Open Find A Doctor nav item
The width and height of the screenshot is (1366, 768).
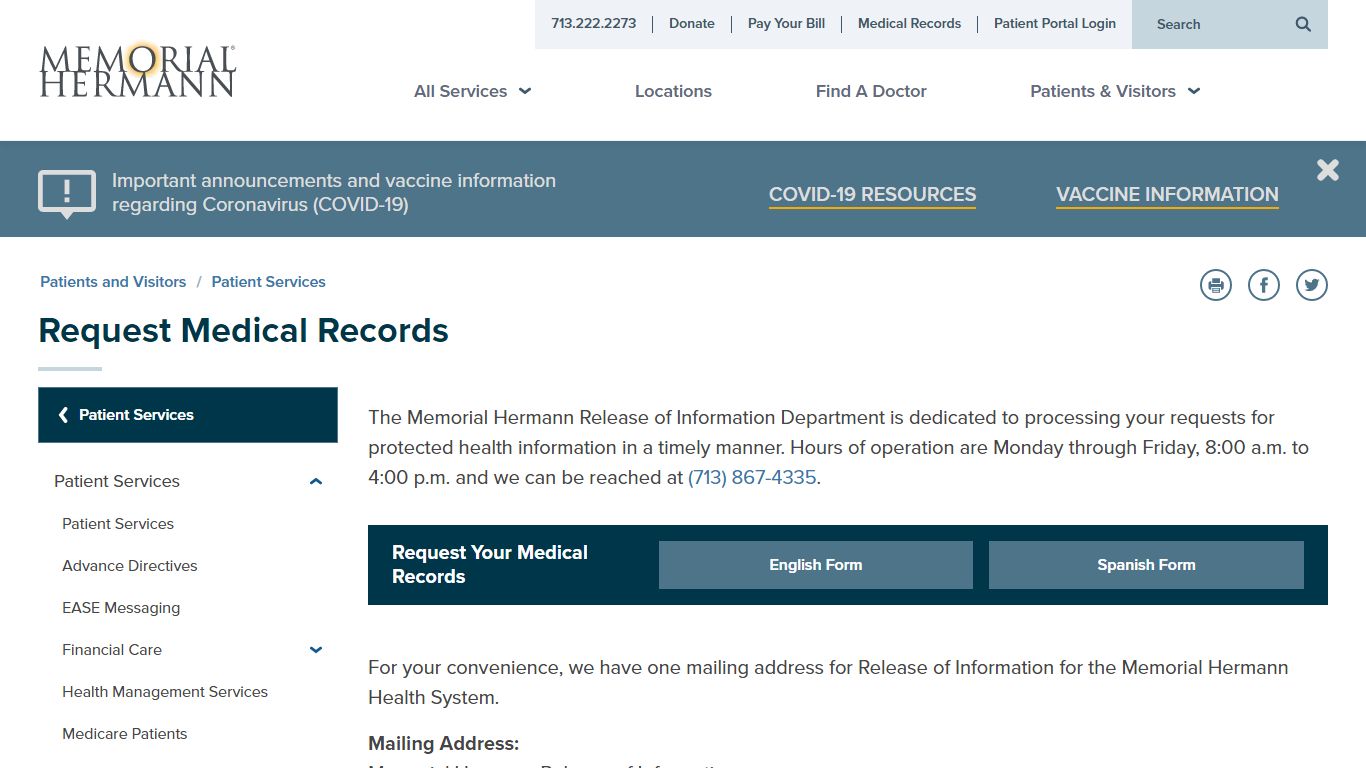pyautogui.click(x=871, y=91)
